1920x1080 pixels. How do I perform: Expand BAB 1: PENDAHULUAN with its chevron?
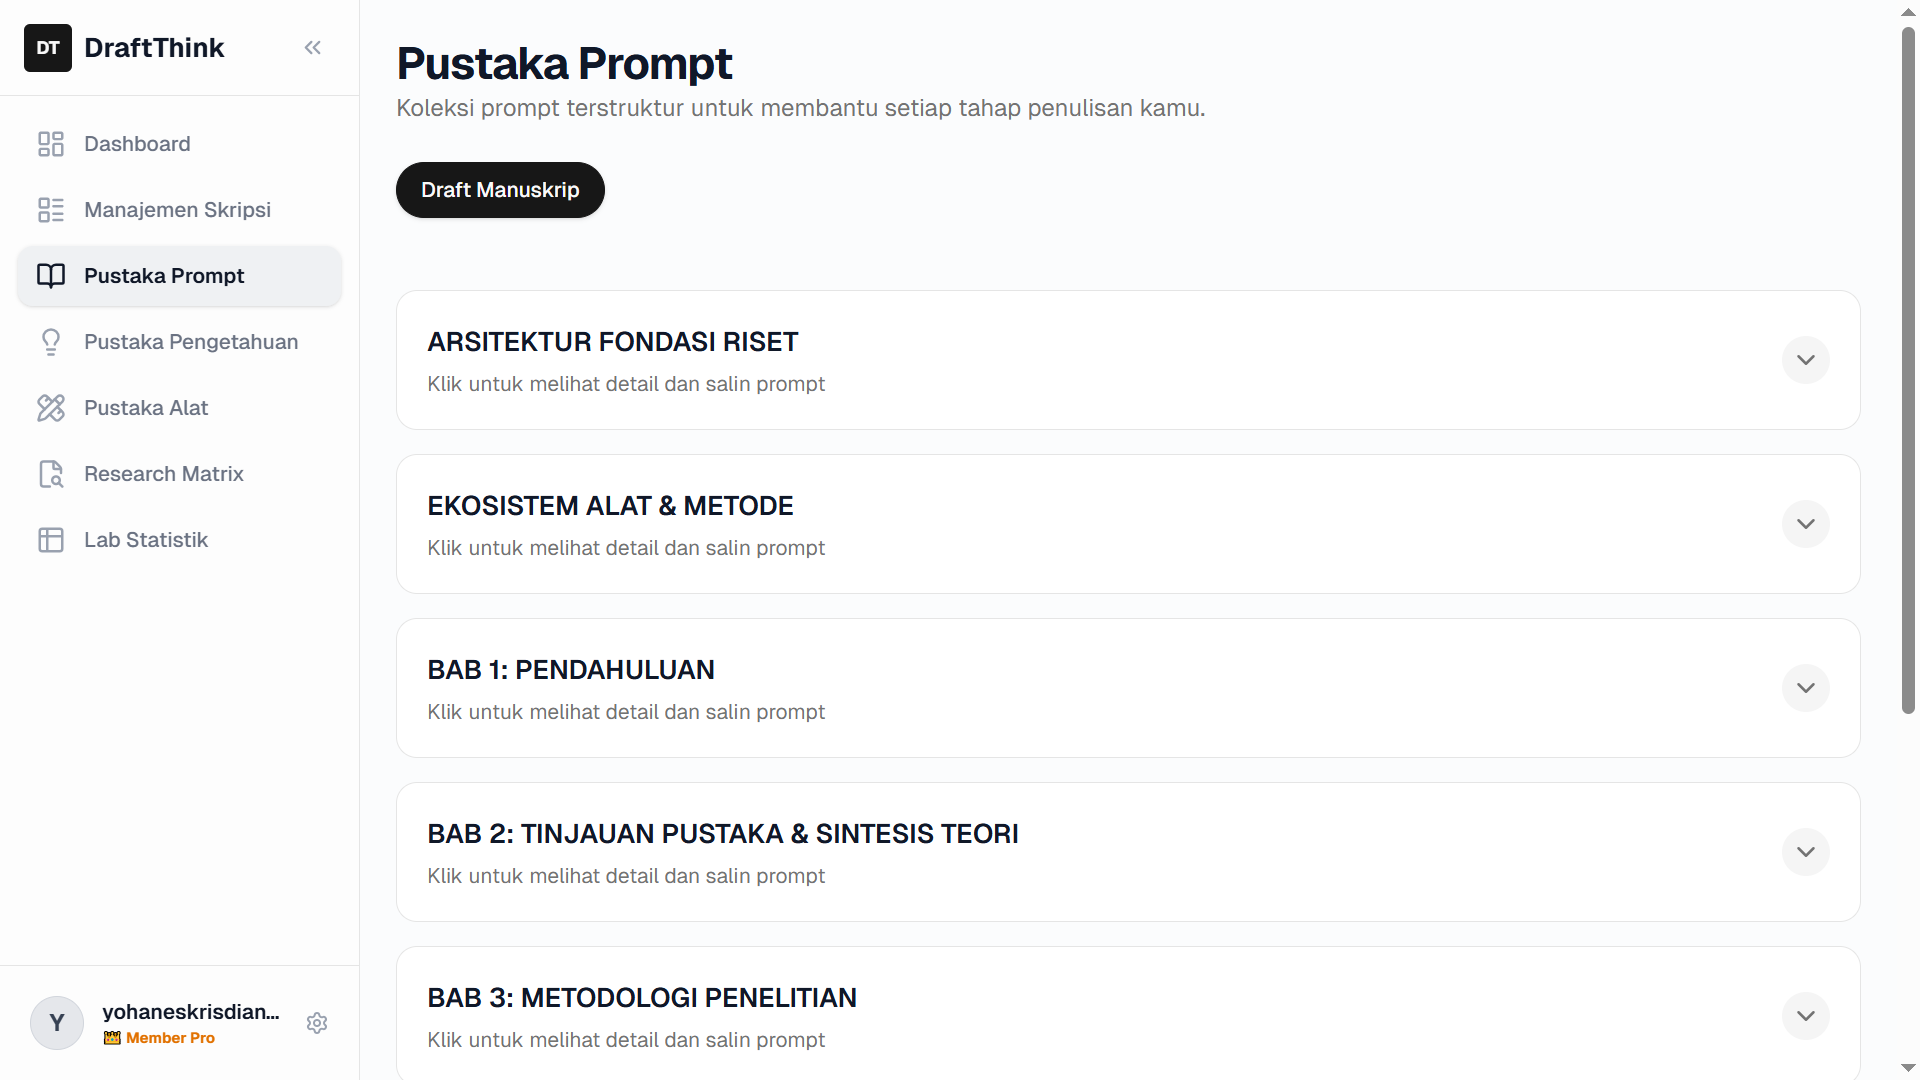[1805, 687]
